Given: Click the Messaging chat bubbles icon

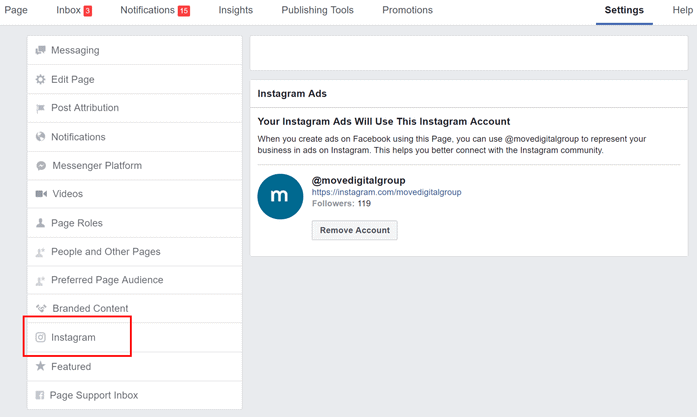Looking at the screenshot, I should click(40, 50).
